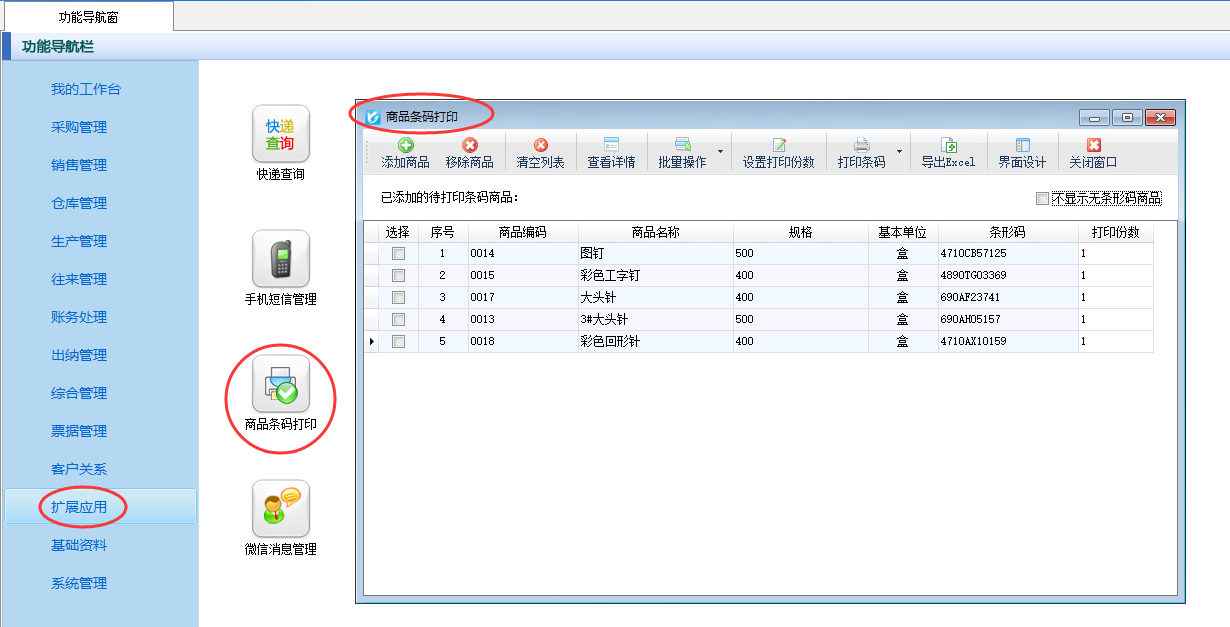
Task: Open 设置打印份数 print copies setting
Action: pyautogui.click(x=778, y=146)
